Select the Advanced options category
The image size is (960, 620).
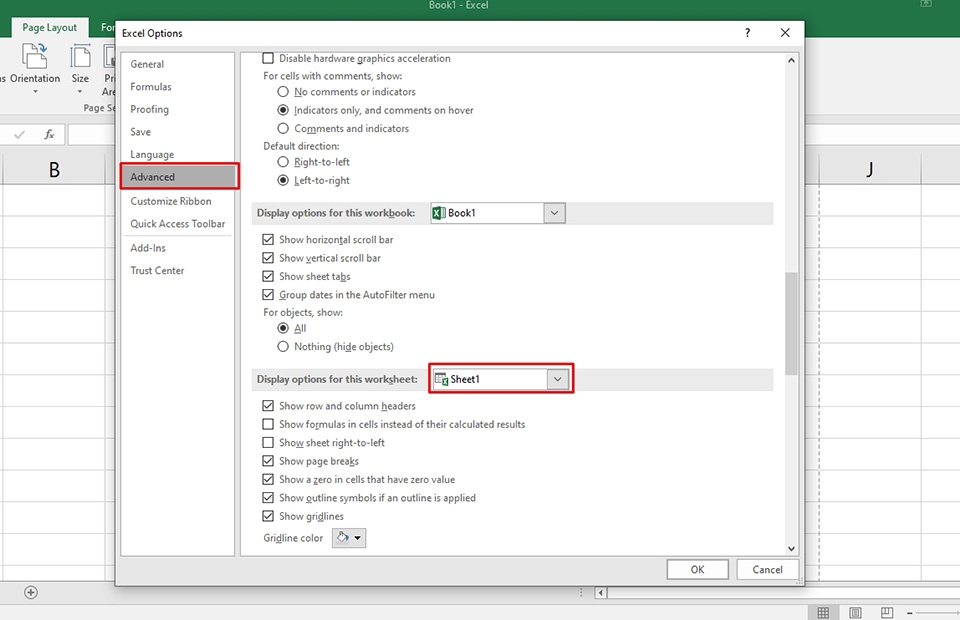click(179, 177)
